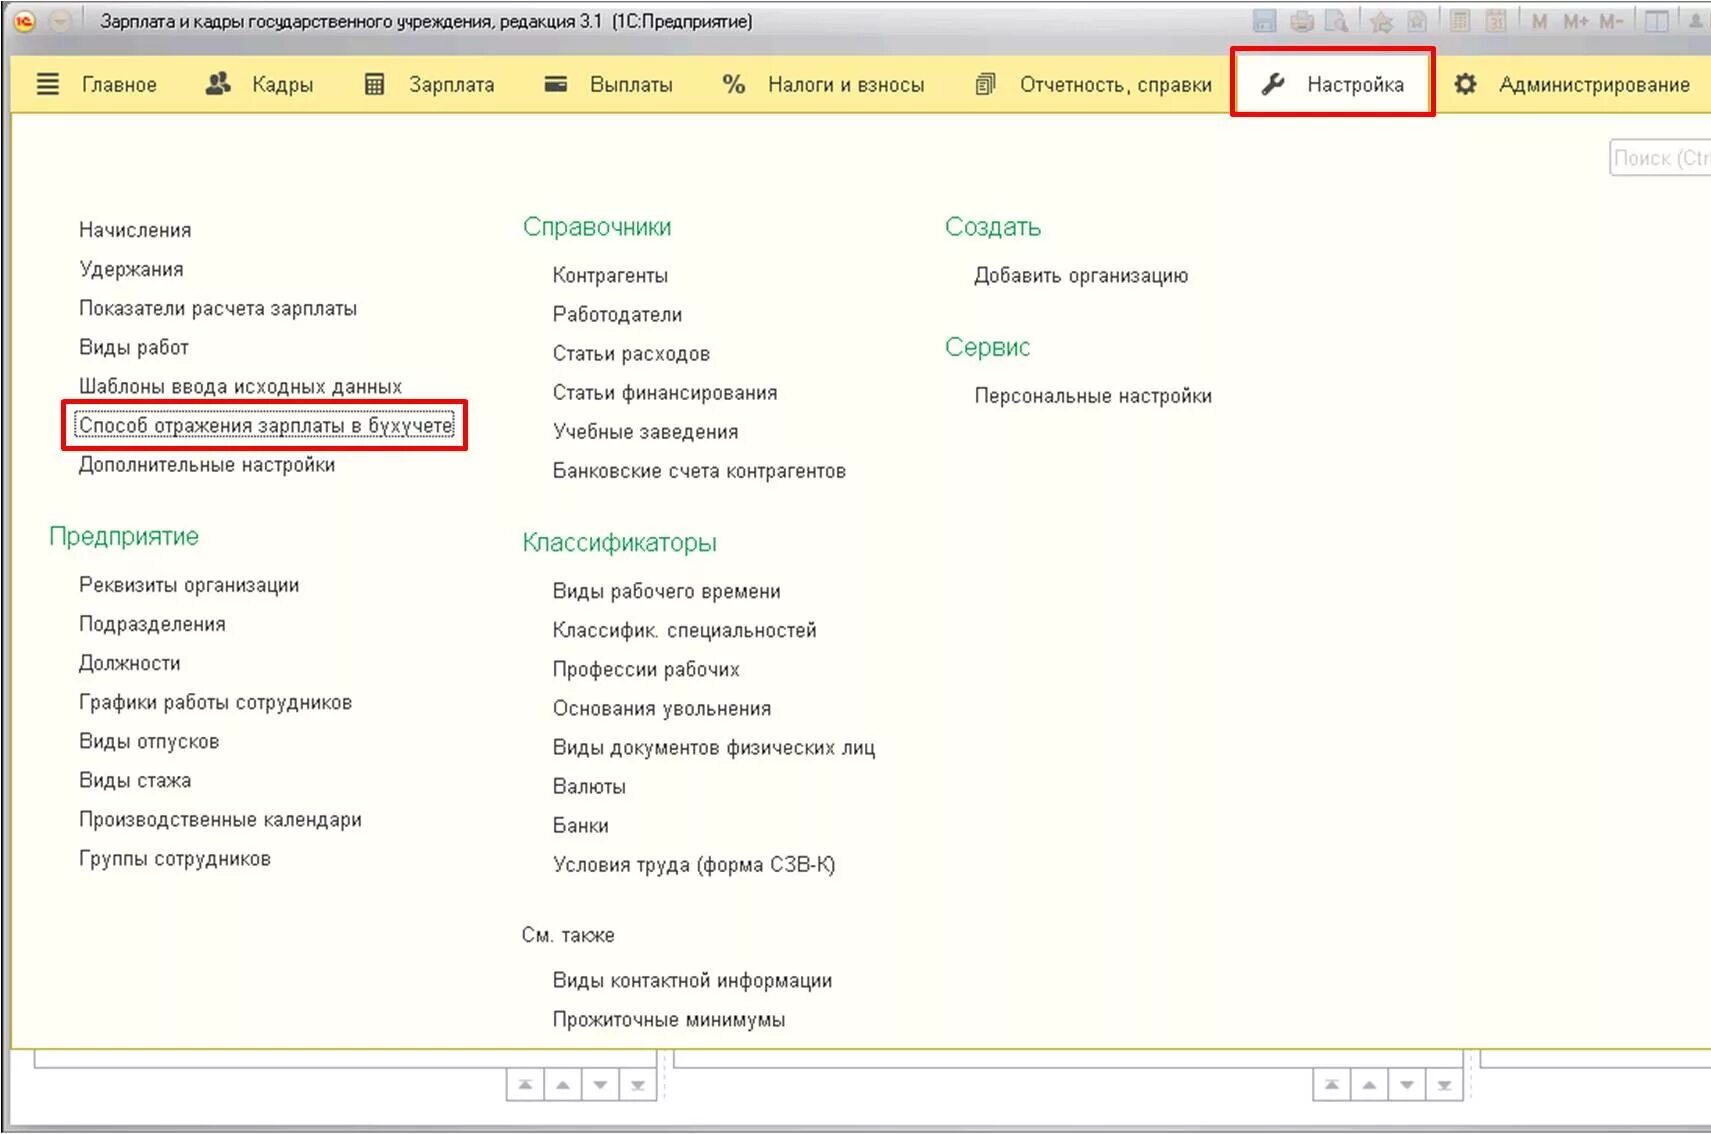Open Валюты classifier
This screenshot has height=1134, width=1711.
click(589, 786)
